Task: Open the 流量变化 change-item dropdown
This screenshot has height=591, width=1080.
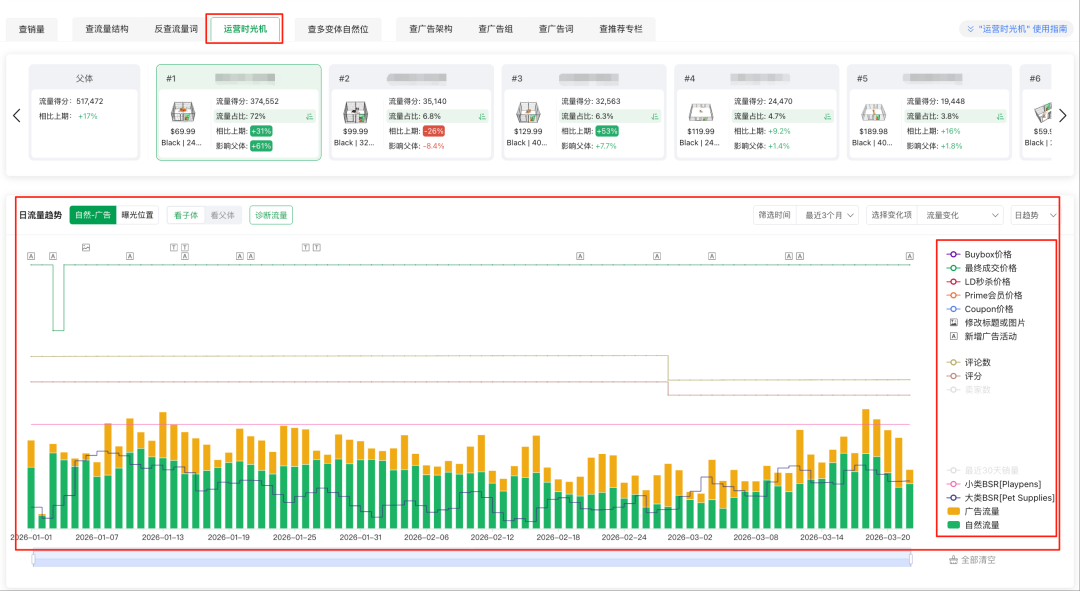Action: point(960,215)
